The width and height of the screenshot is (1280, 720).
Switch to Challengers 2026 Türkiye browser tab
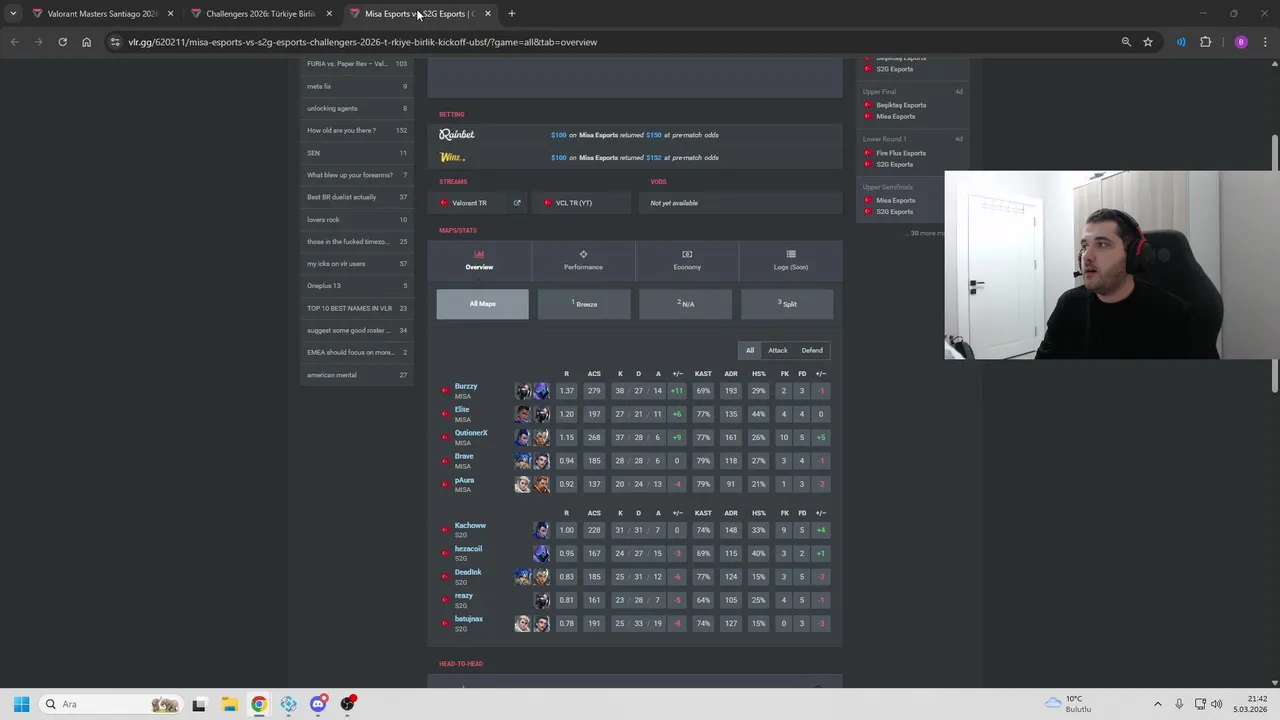pos(261,14)
